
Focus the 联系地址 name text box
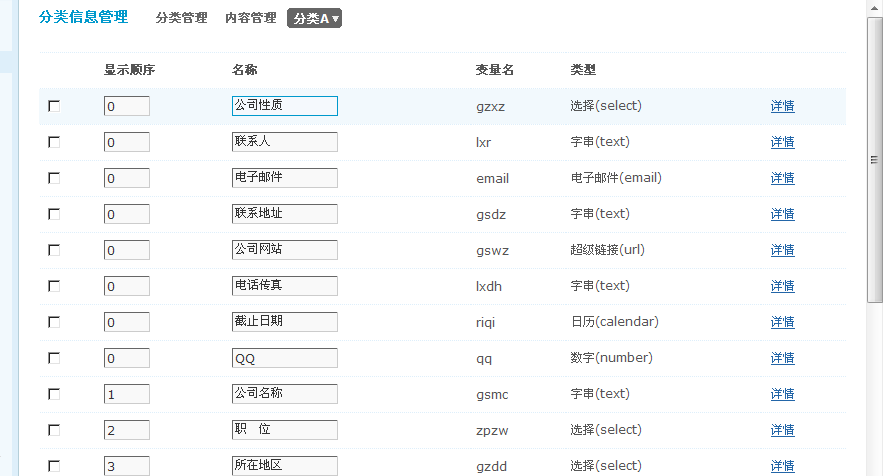pos(284,214)
